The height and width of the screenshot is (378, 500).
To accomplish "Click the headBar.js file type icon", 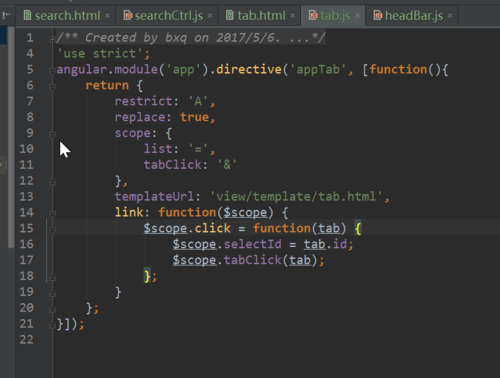I will [377, 15].
